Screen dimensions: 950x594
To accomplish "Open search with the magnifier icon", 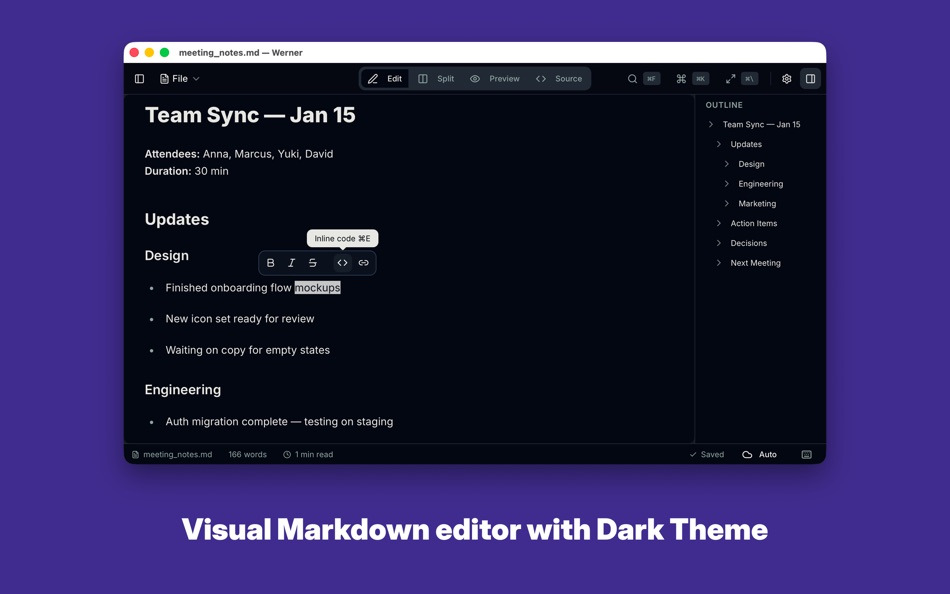I will [632, 79].
